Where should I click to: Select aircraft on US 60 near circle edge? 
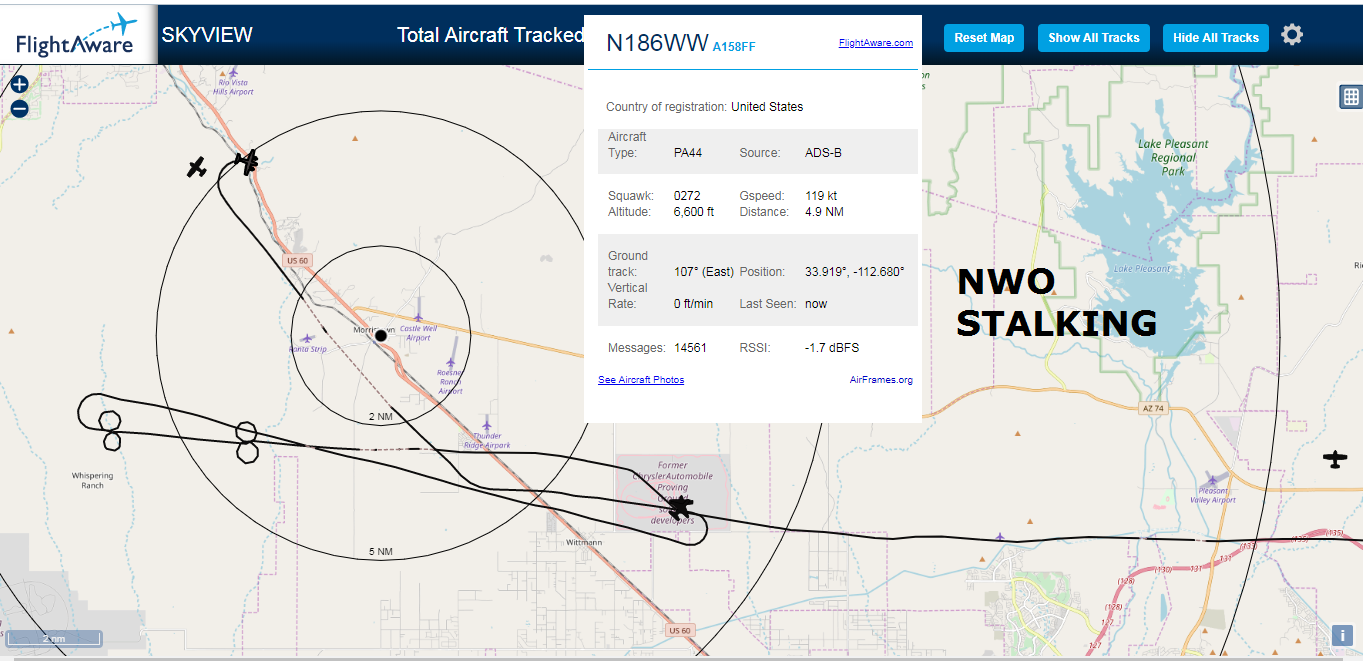point(247,160)
